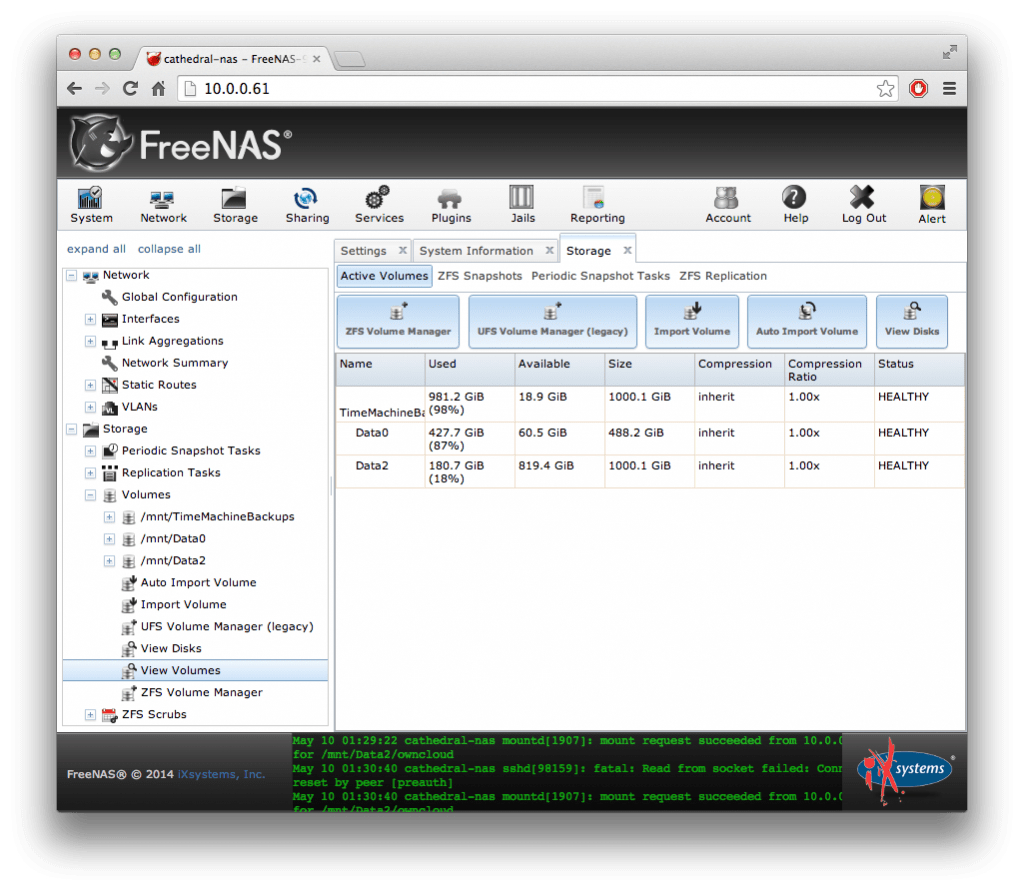Click the ZFS Volume Manager button
1024x891 pixels.
point(398,321)
